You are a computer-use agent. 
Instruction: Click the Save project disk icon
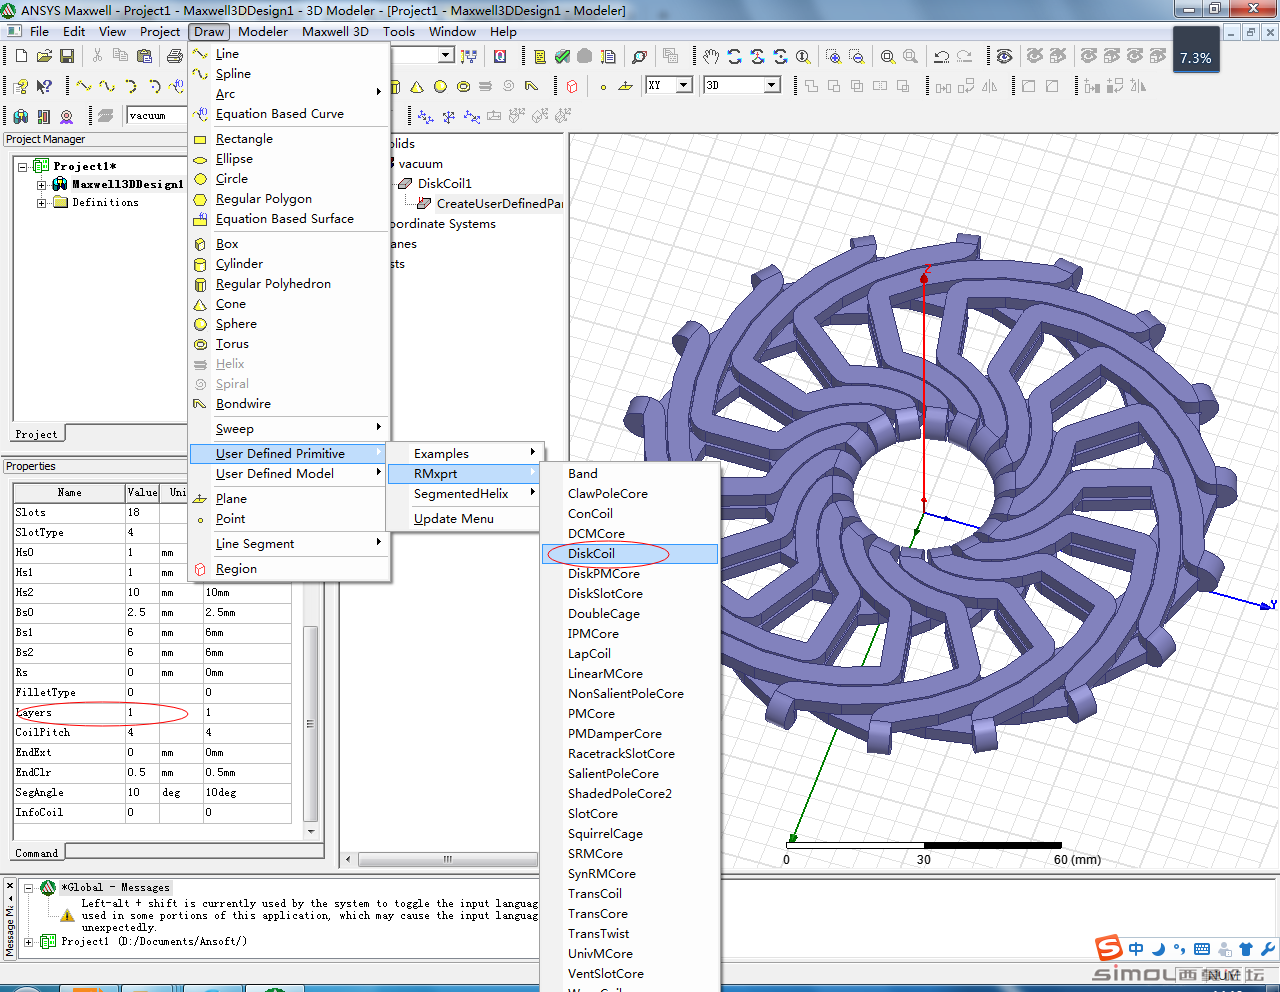[67, 56]
